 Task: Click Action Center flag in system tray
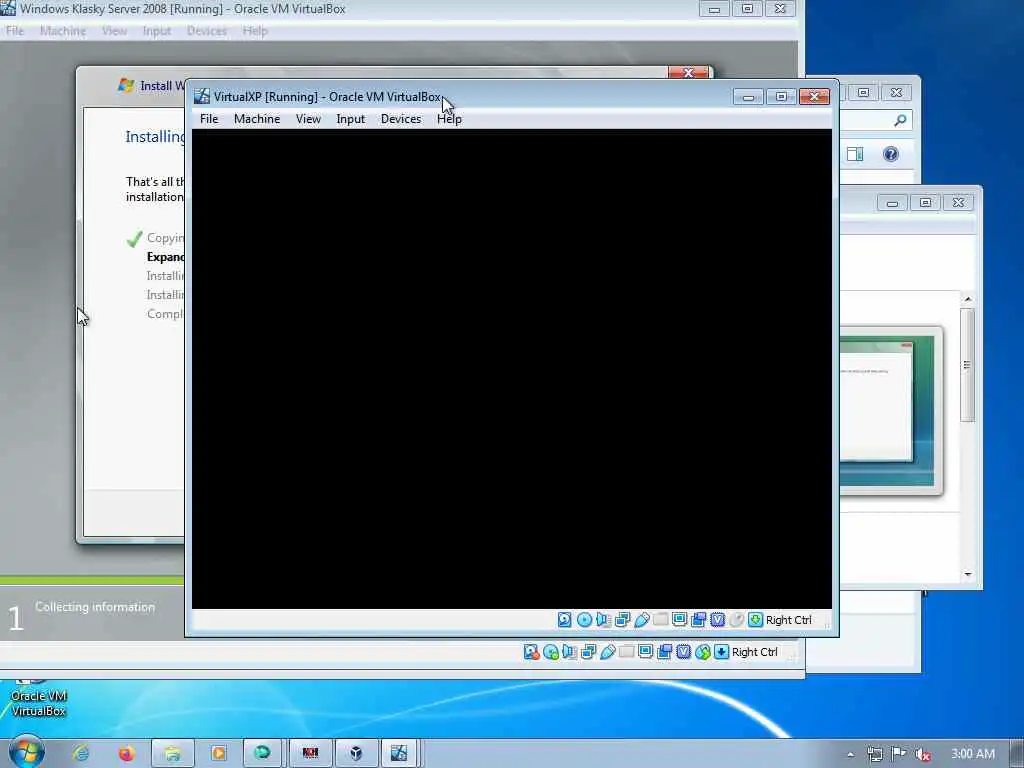click(899, 754)
